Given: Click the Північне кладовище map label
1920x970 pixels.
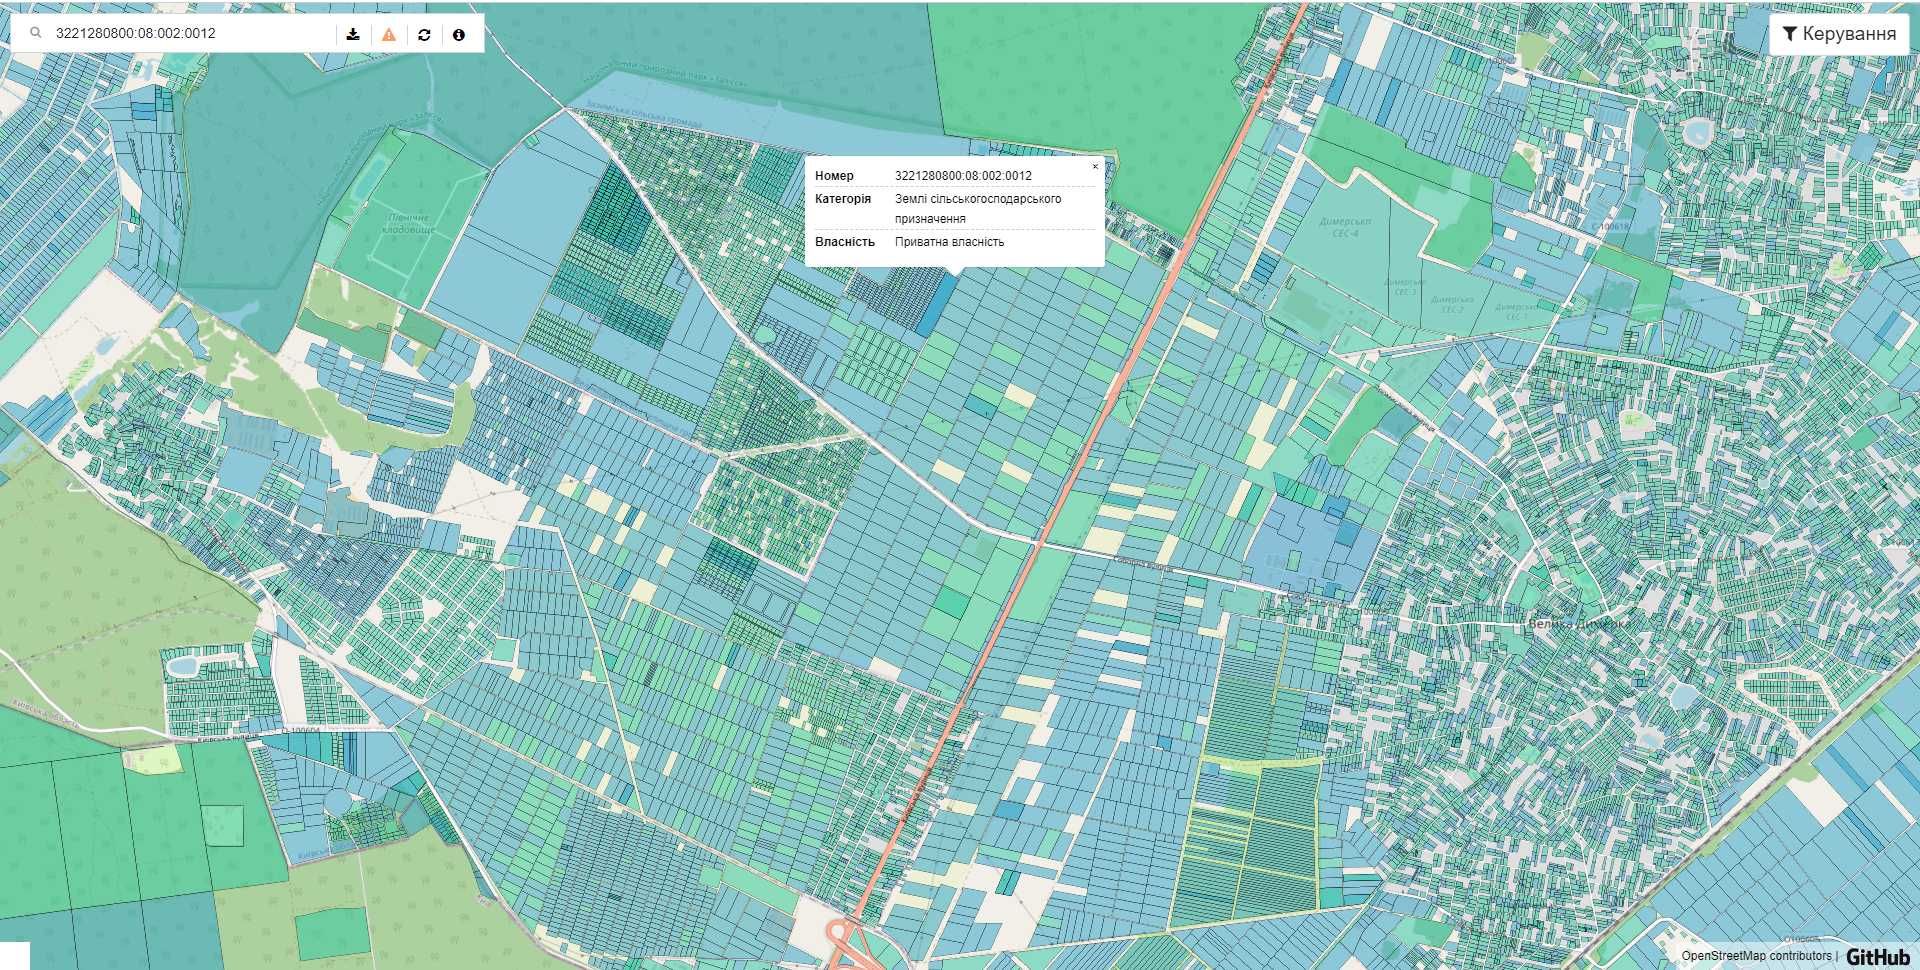Looking at the screenshot, I should pyautogui.click(x=407, y=223).
